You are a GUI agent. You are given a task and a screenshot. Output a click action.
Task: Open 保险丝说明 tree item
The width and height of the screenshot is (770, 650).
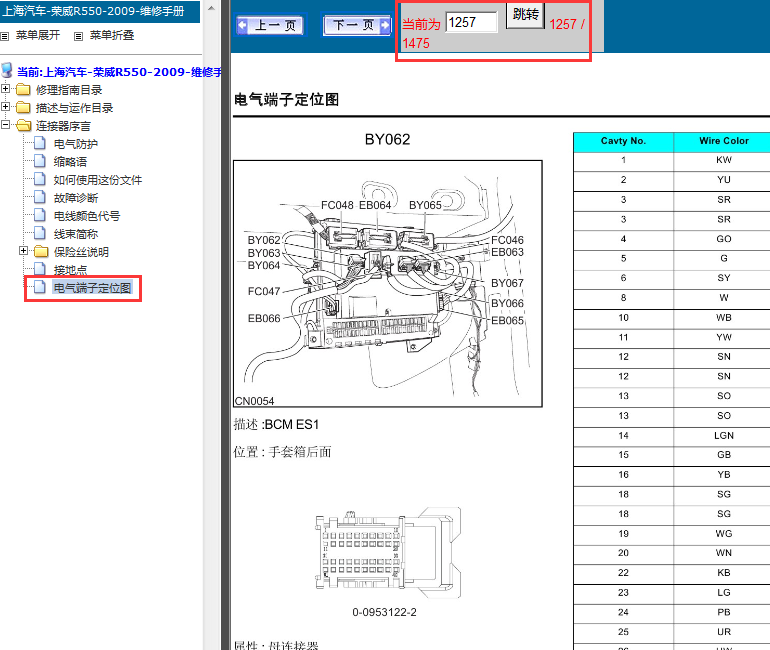[81, 252]
